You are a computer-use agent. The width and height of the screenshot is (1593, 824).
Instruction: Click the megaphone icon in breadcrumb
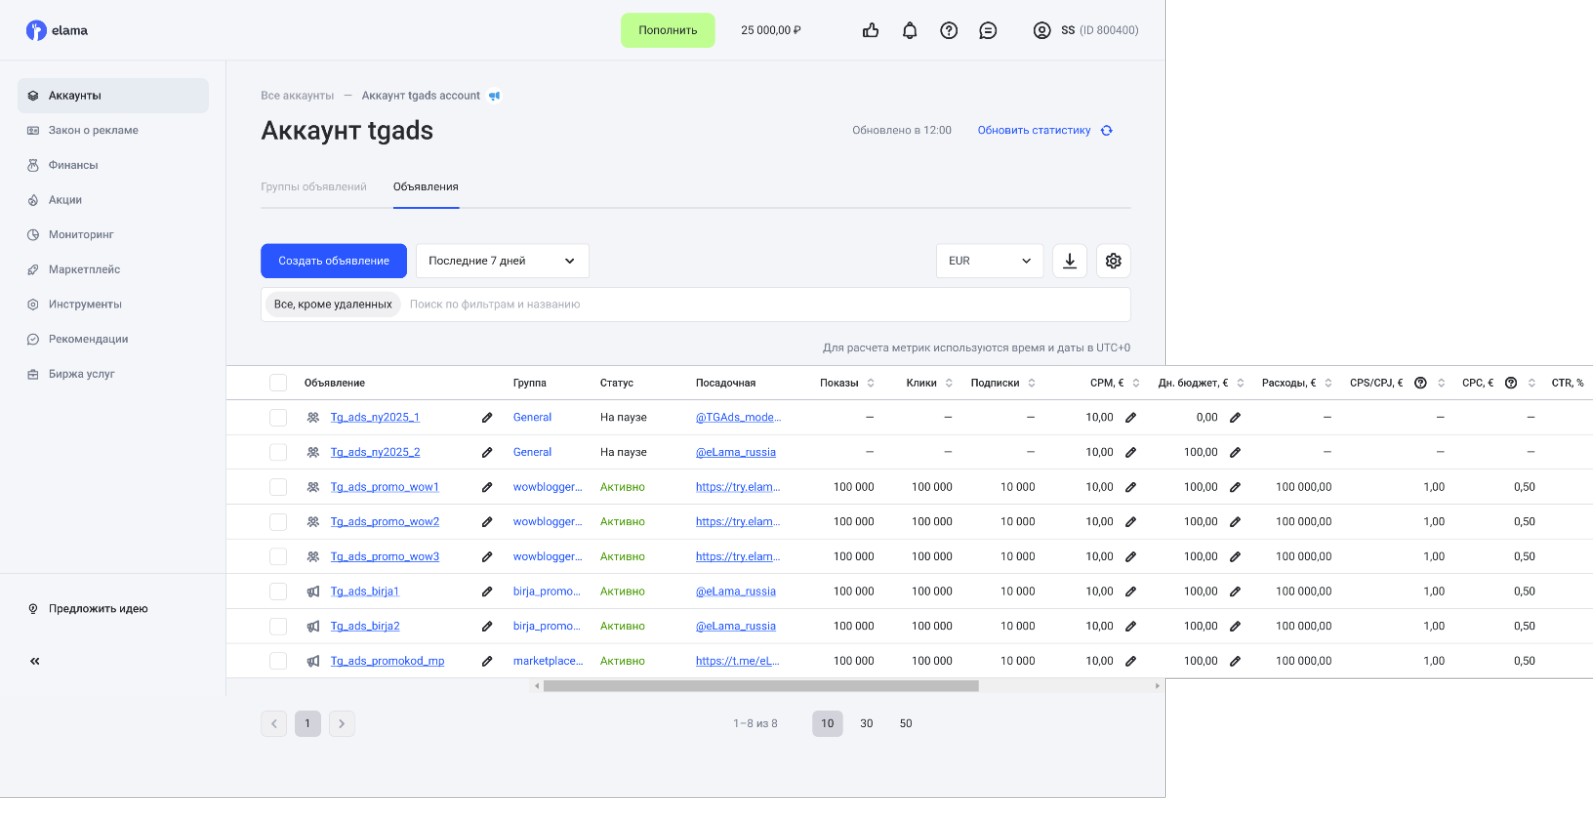[494, 96]
